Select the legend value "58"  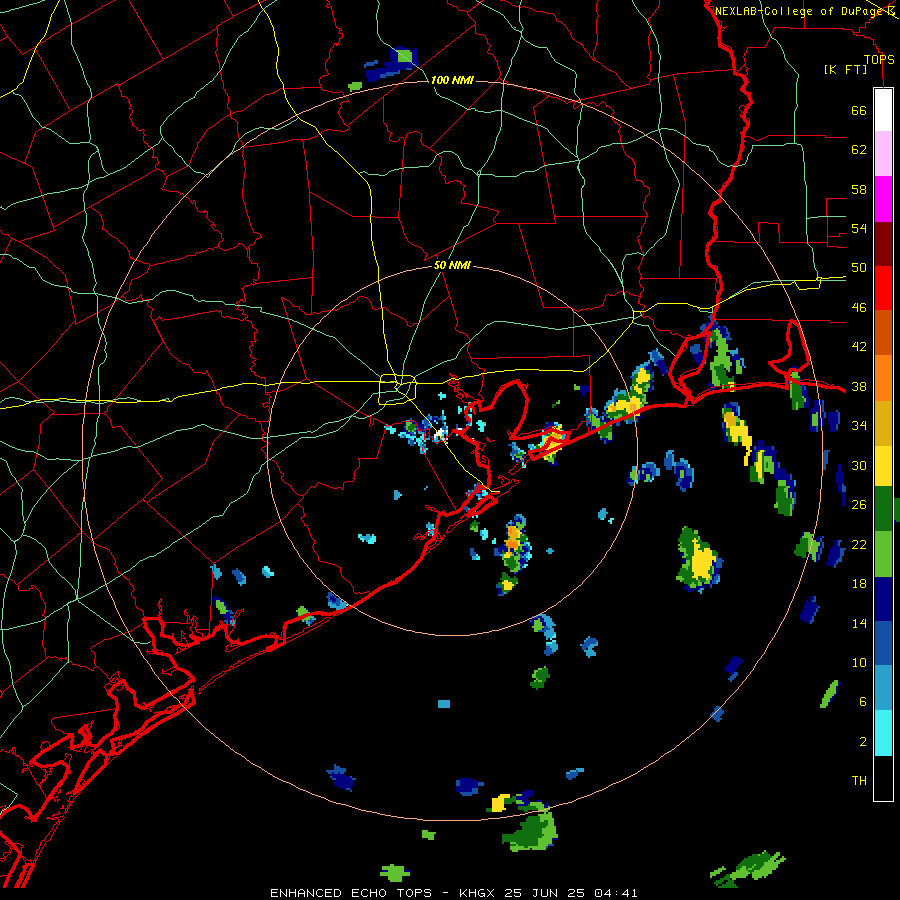tap(859, 189)
